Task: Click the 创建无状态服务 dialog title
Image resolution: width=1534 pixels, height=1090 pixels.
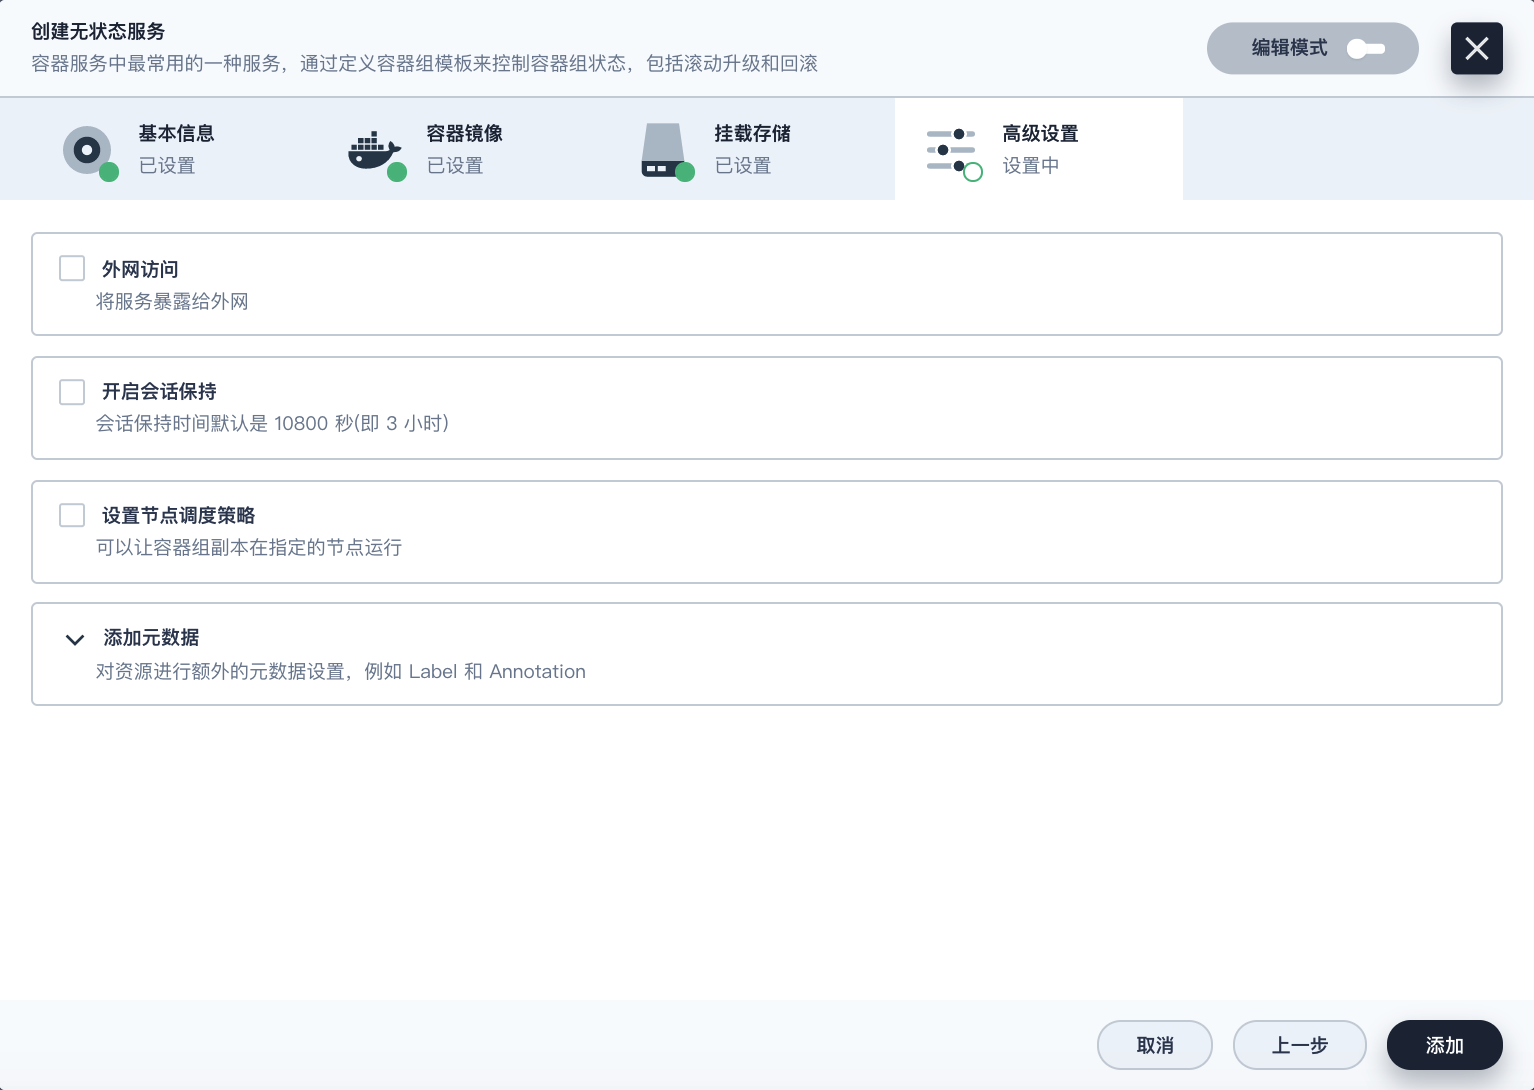Action: (x=98, y=31)
